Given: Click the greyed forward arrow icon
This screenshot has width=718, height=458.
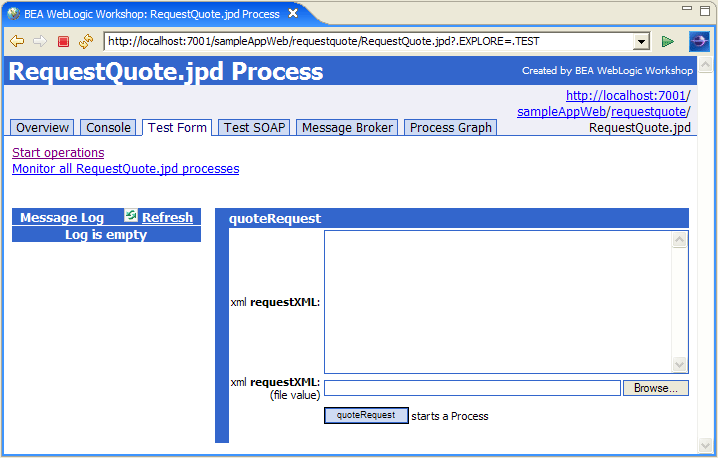Looking at the screenshot, I should [x=40, y=42].
